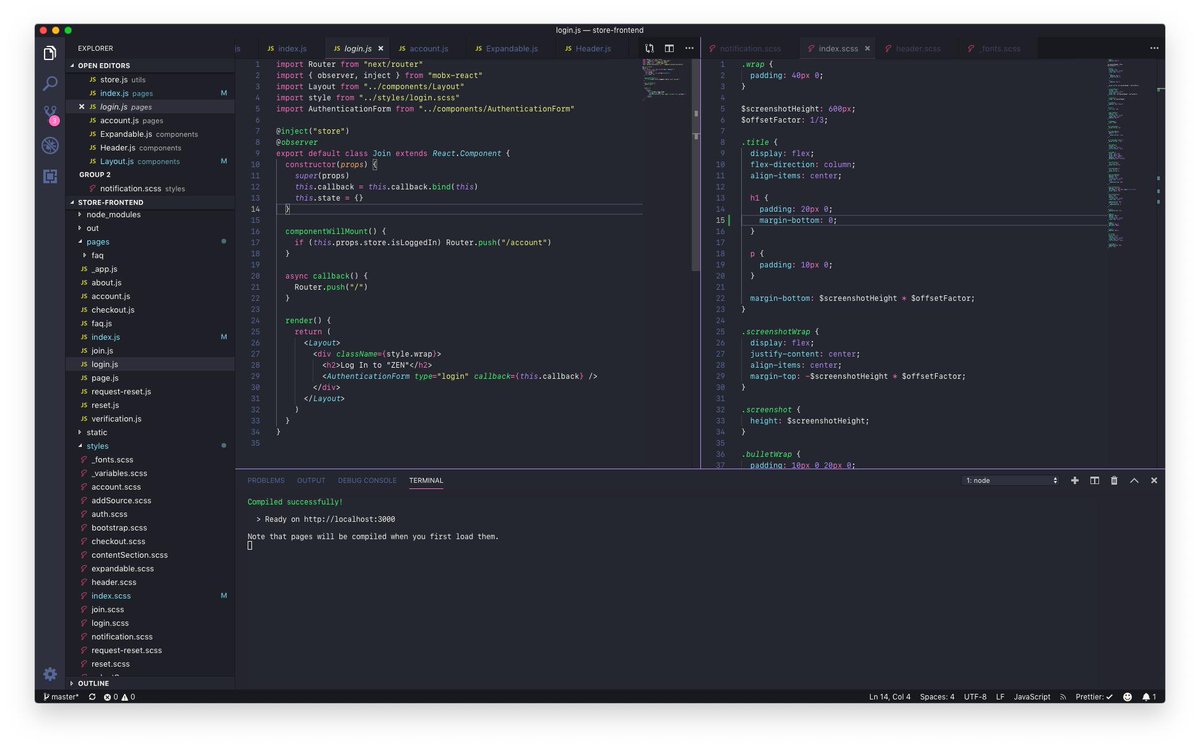1200x749 pixels.
Task: Change indentation via Spaces: 4
Action: click(937, 696)
